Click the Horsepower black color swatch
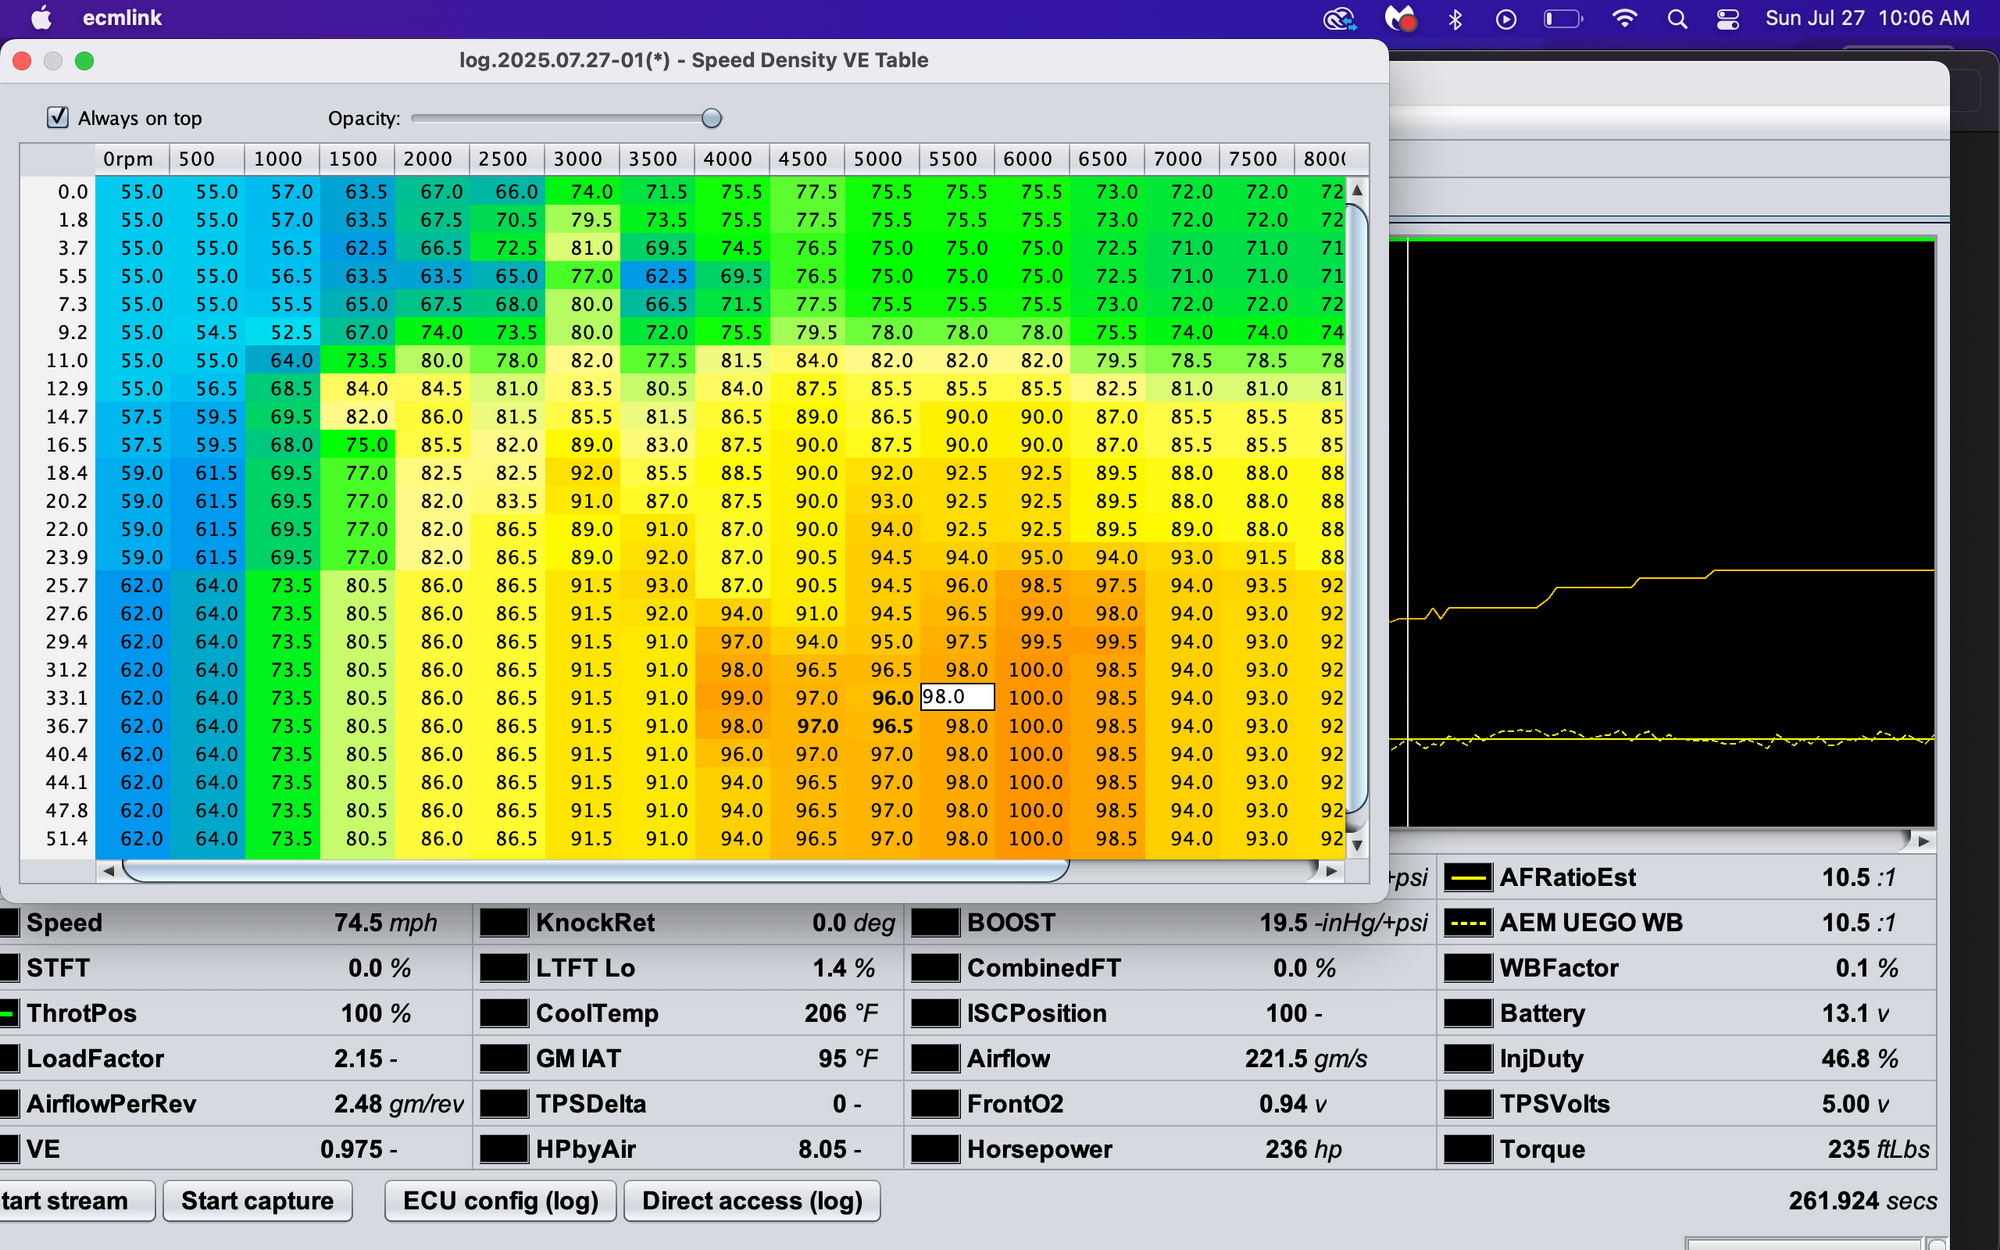This screenshot has height=1250, width=2000. pos(935,1149)
